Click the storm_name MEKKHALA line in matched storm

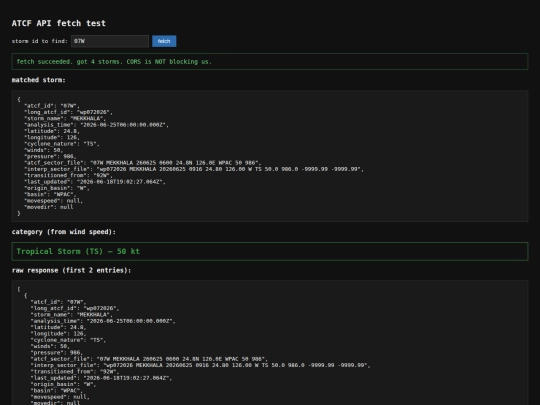pos(65,118)
